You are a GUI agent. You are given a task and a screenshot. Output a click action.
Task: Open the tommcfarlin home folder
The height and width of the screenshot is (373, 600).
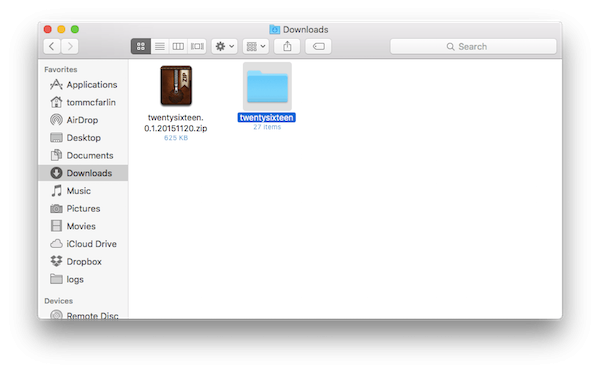pos(83,102)
